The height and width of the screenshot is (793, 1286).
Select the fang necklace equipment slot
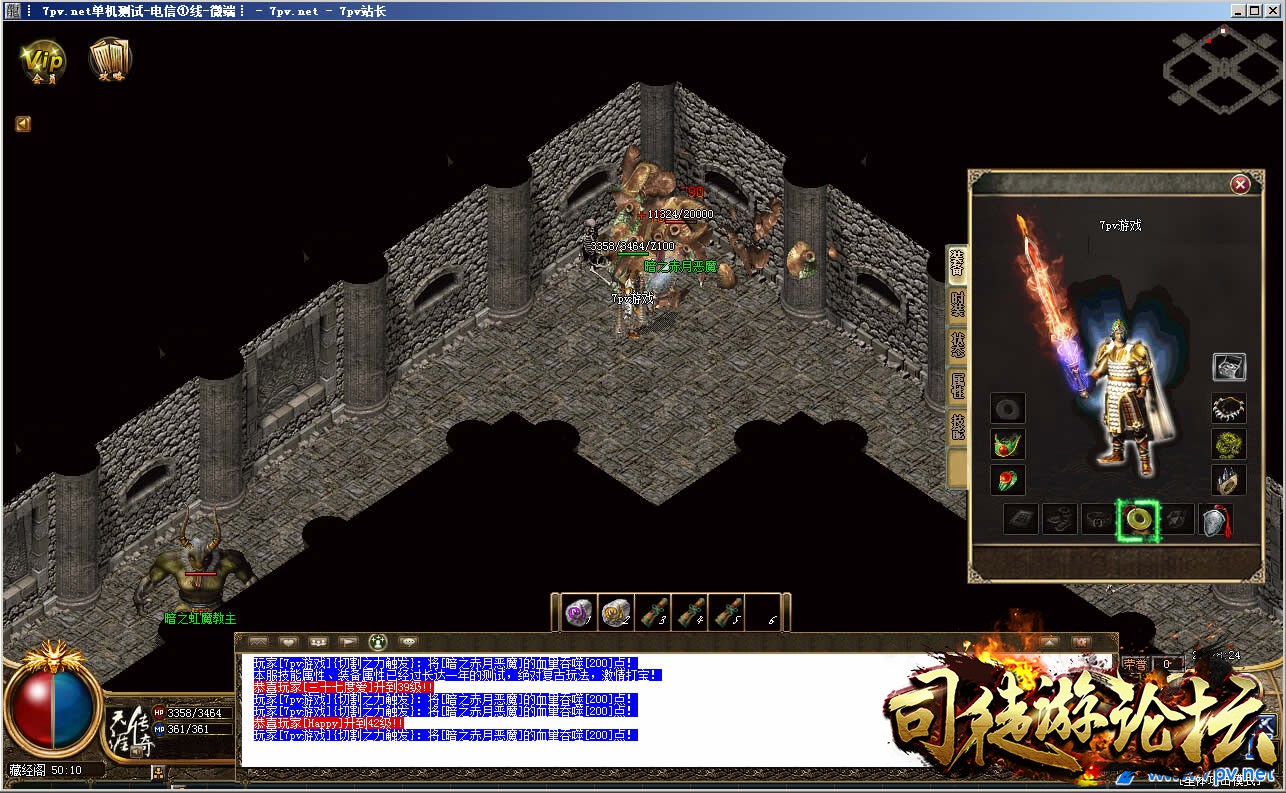click(1229, 409)
